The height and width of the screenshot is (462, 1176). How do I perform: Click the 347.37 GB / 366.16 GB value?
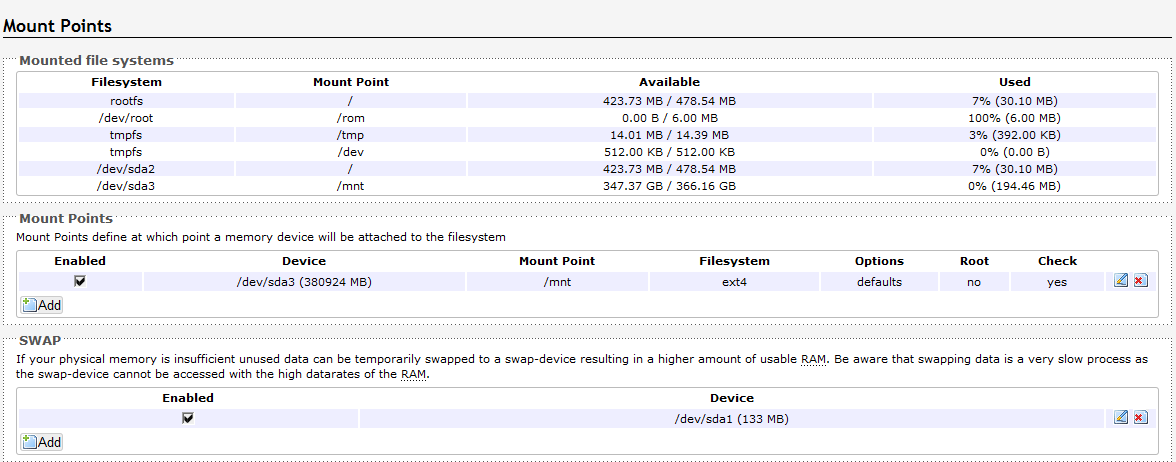point(669,185)
